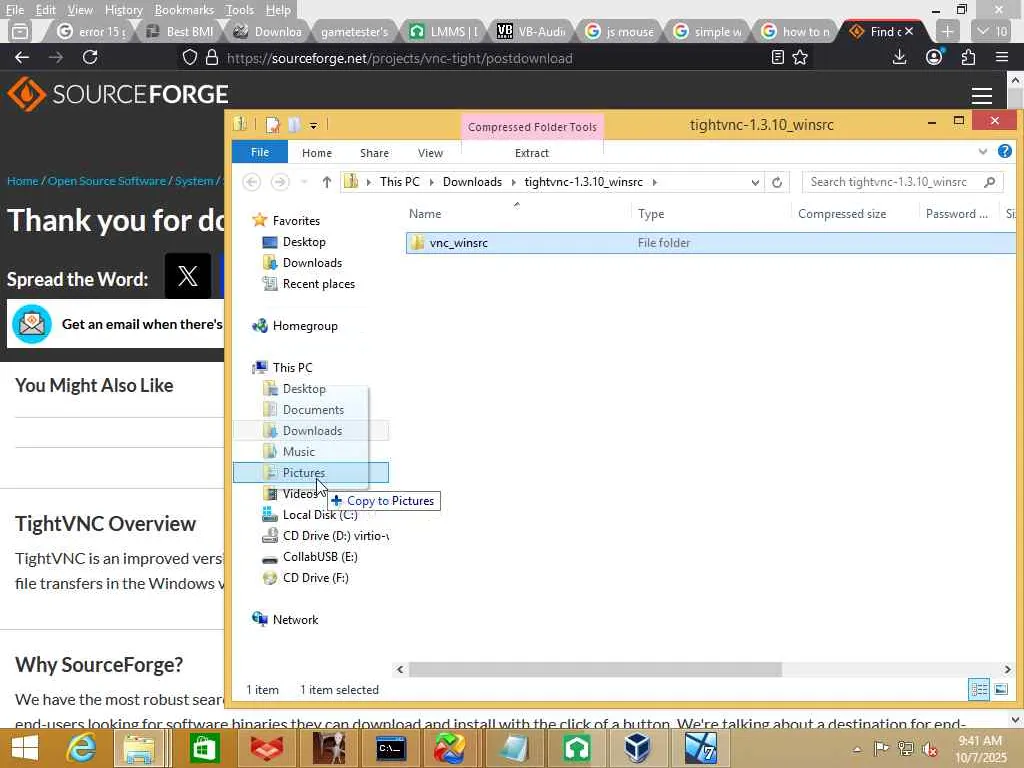The width and height of the screenshot is (1024, 768).
Task: Open address bar history dropdown in Explorer
Action: point(755,182)
